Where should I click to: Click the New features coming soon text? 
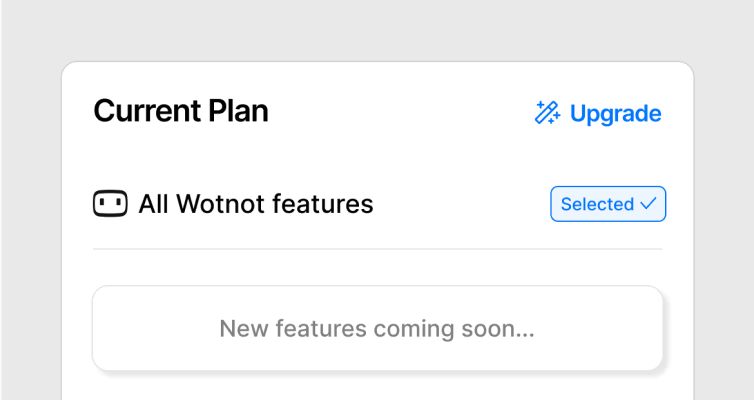point(377,329)
